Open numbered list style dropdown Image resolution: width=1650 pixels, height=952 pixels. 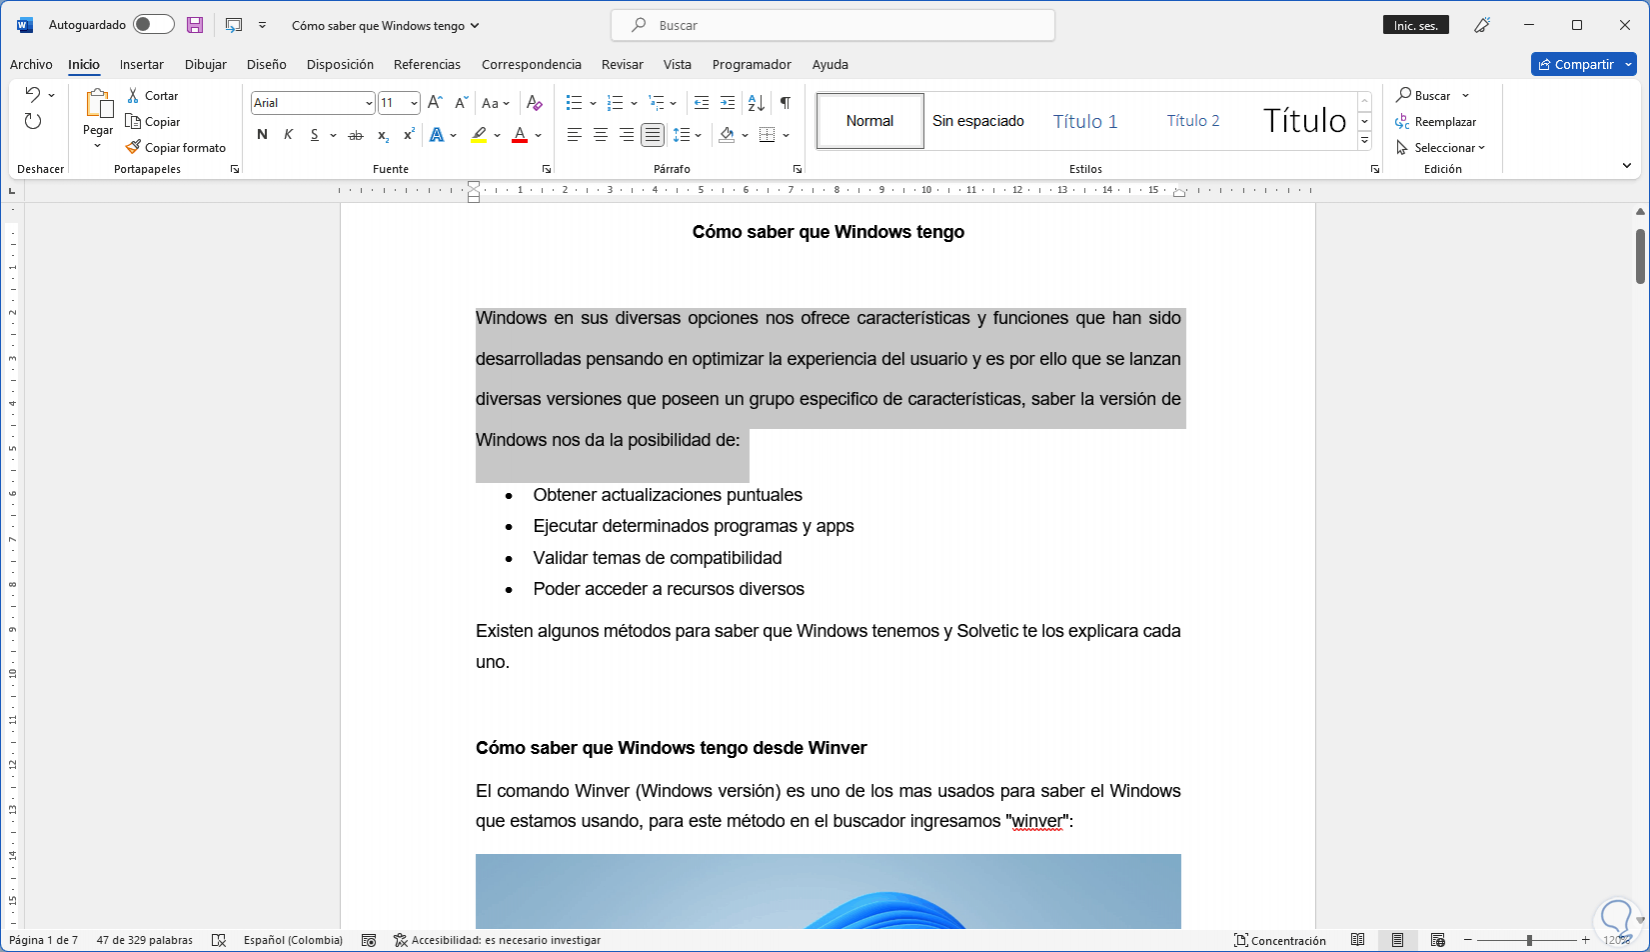[634, 103]
